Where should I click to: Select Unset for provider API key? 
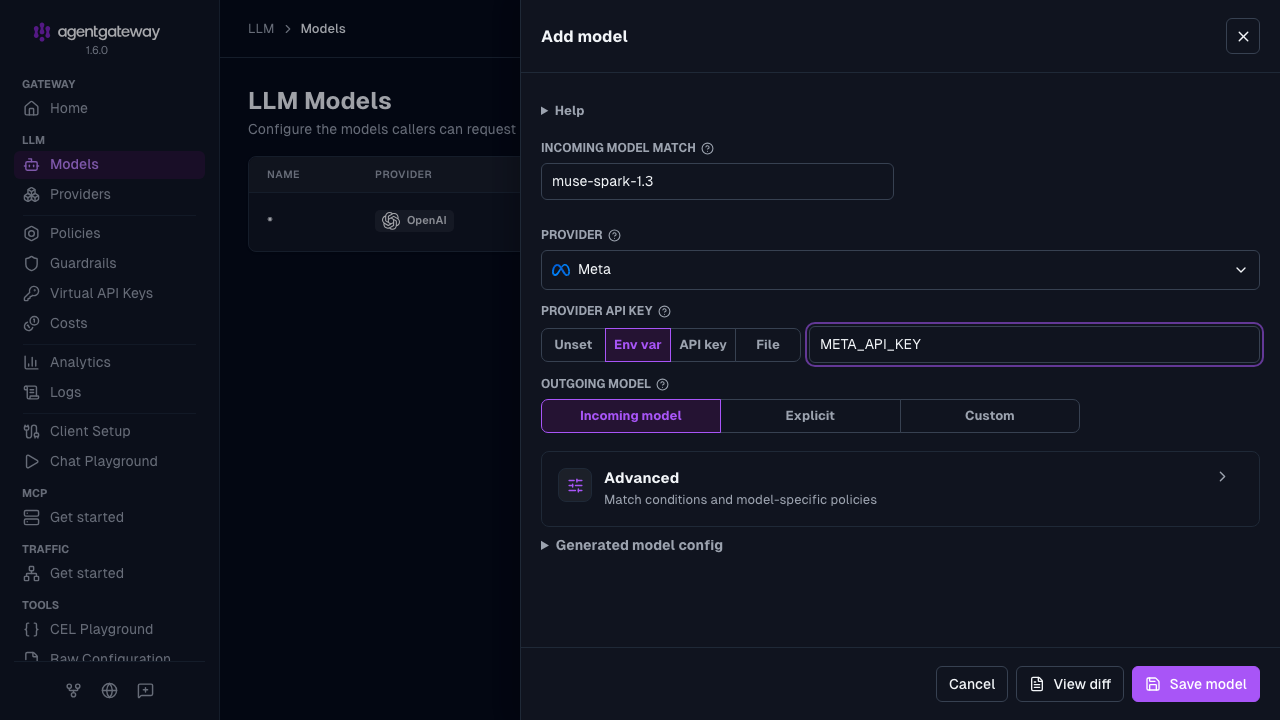573,345
